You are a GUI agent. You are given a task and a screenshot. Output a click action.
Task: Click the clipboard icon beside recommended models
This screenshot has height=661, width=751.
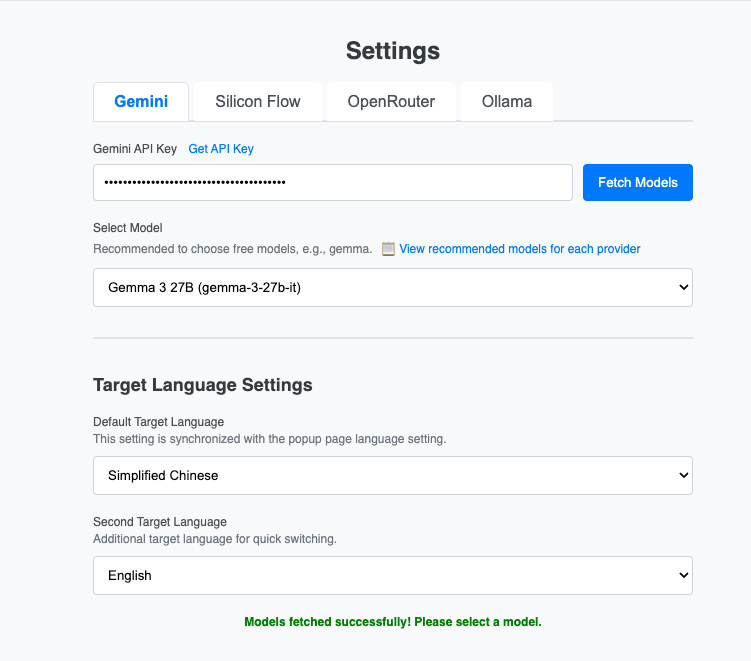(388, 249)
